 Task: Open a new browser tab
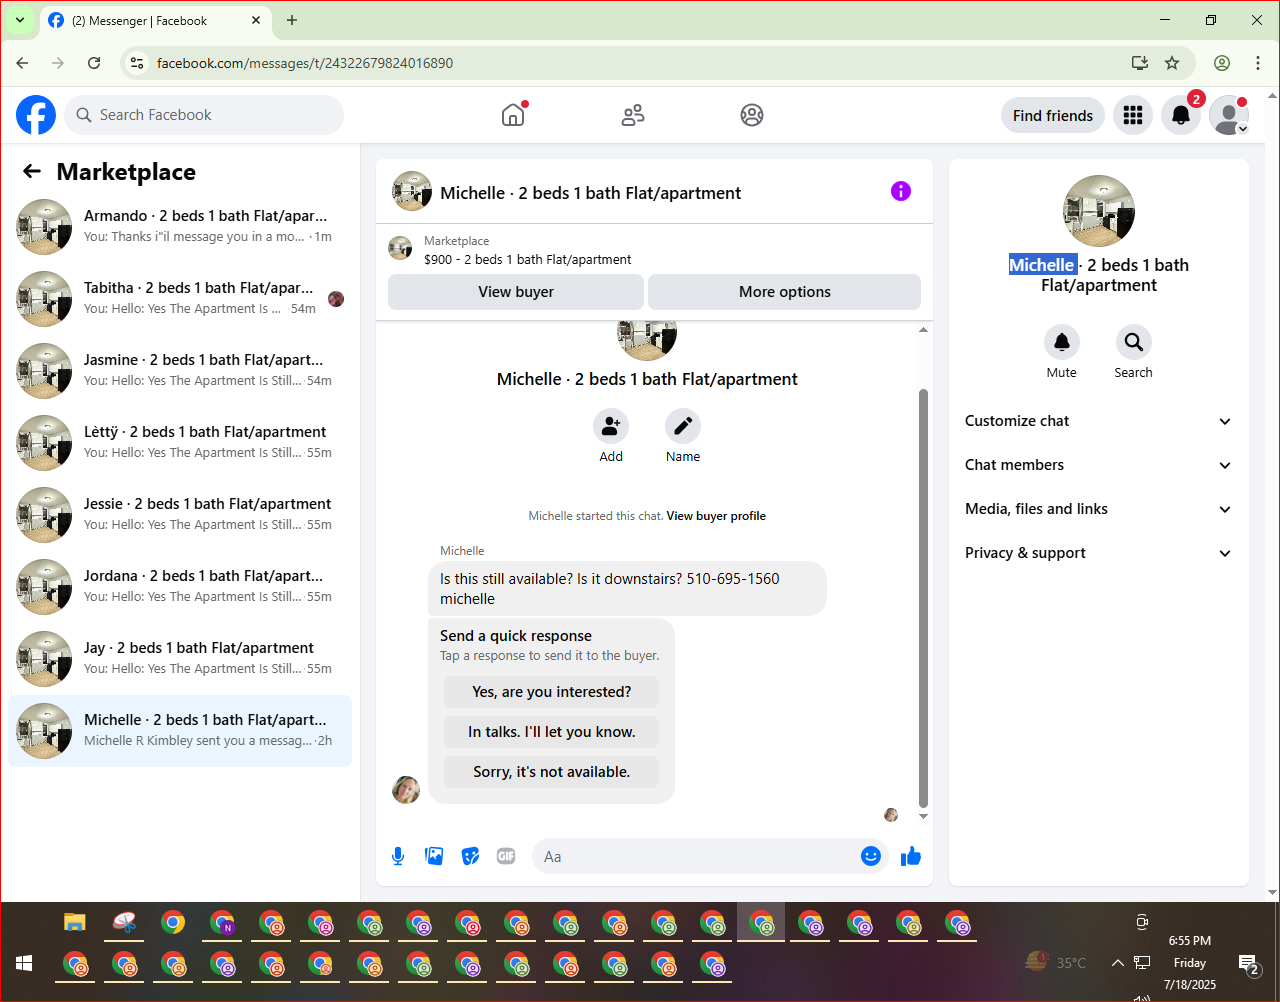point(292,20)
